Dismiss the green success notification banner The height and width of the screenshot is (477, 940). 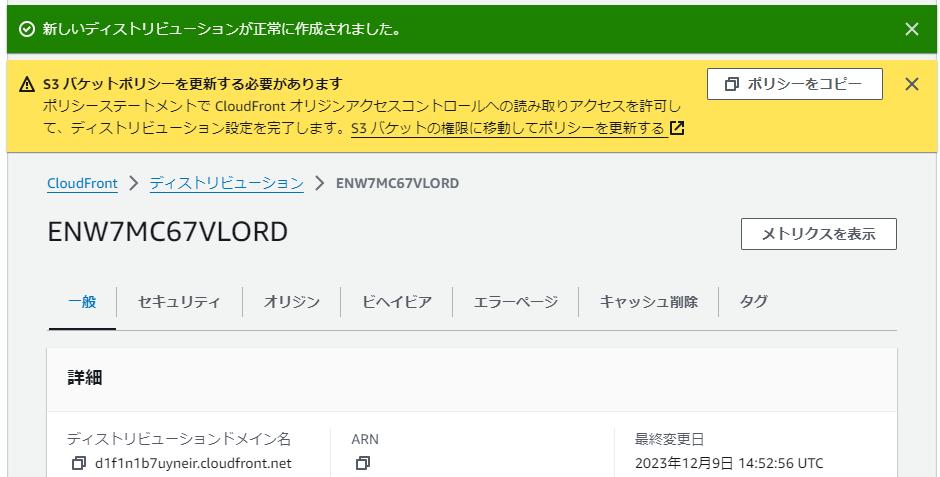tap(911, 29)
